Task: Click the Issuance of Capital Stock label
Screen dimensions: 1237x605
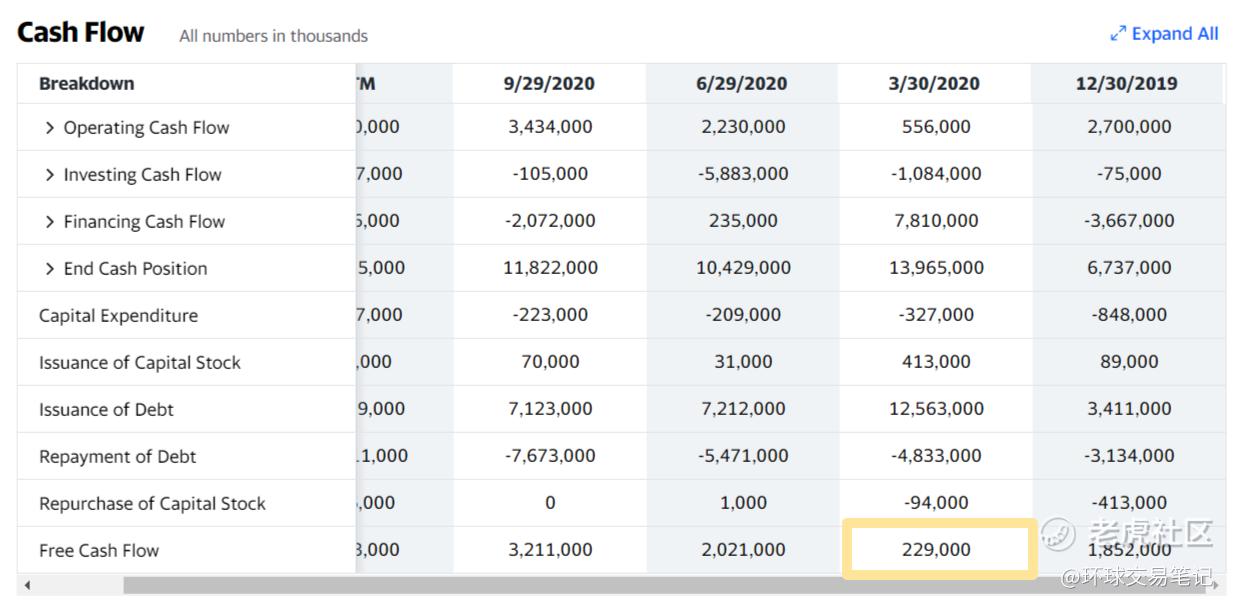Action: pos(140,363)
